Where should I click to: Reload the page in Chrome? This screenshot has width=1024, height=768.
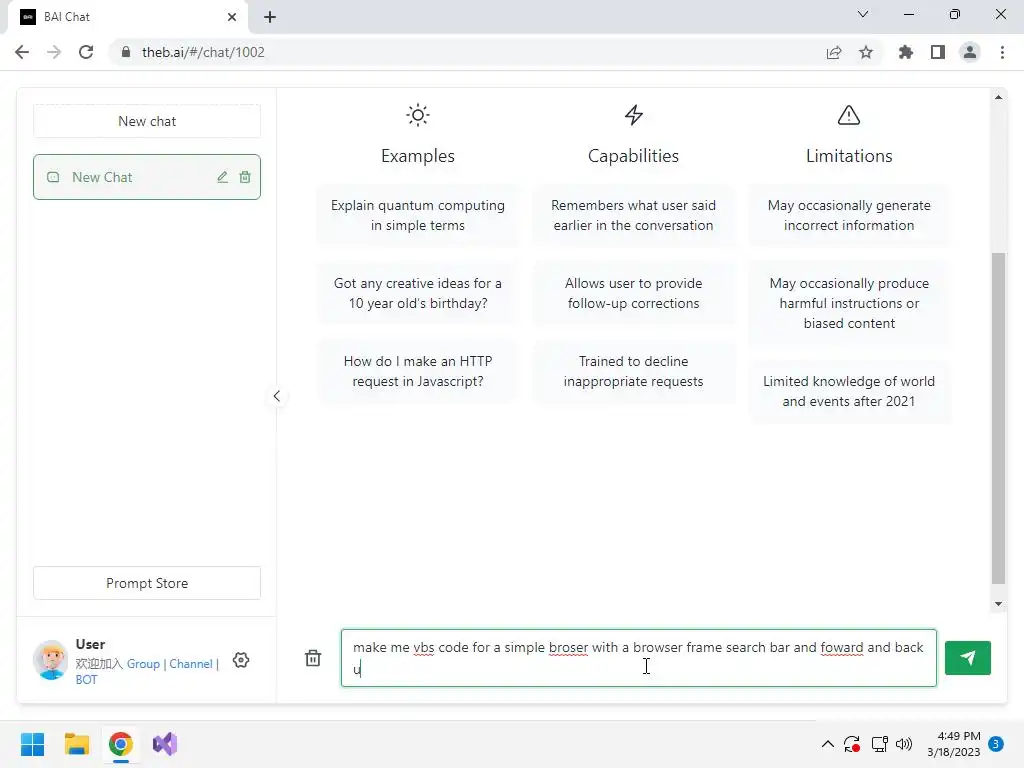point(86,52)
